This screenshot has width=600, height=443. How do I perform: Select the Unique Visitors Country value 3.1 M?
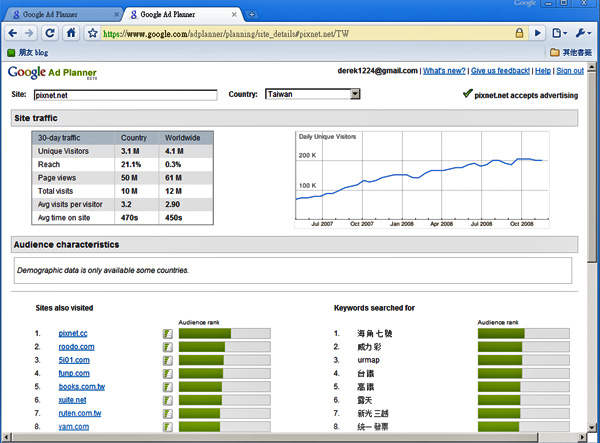130,151
